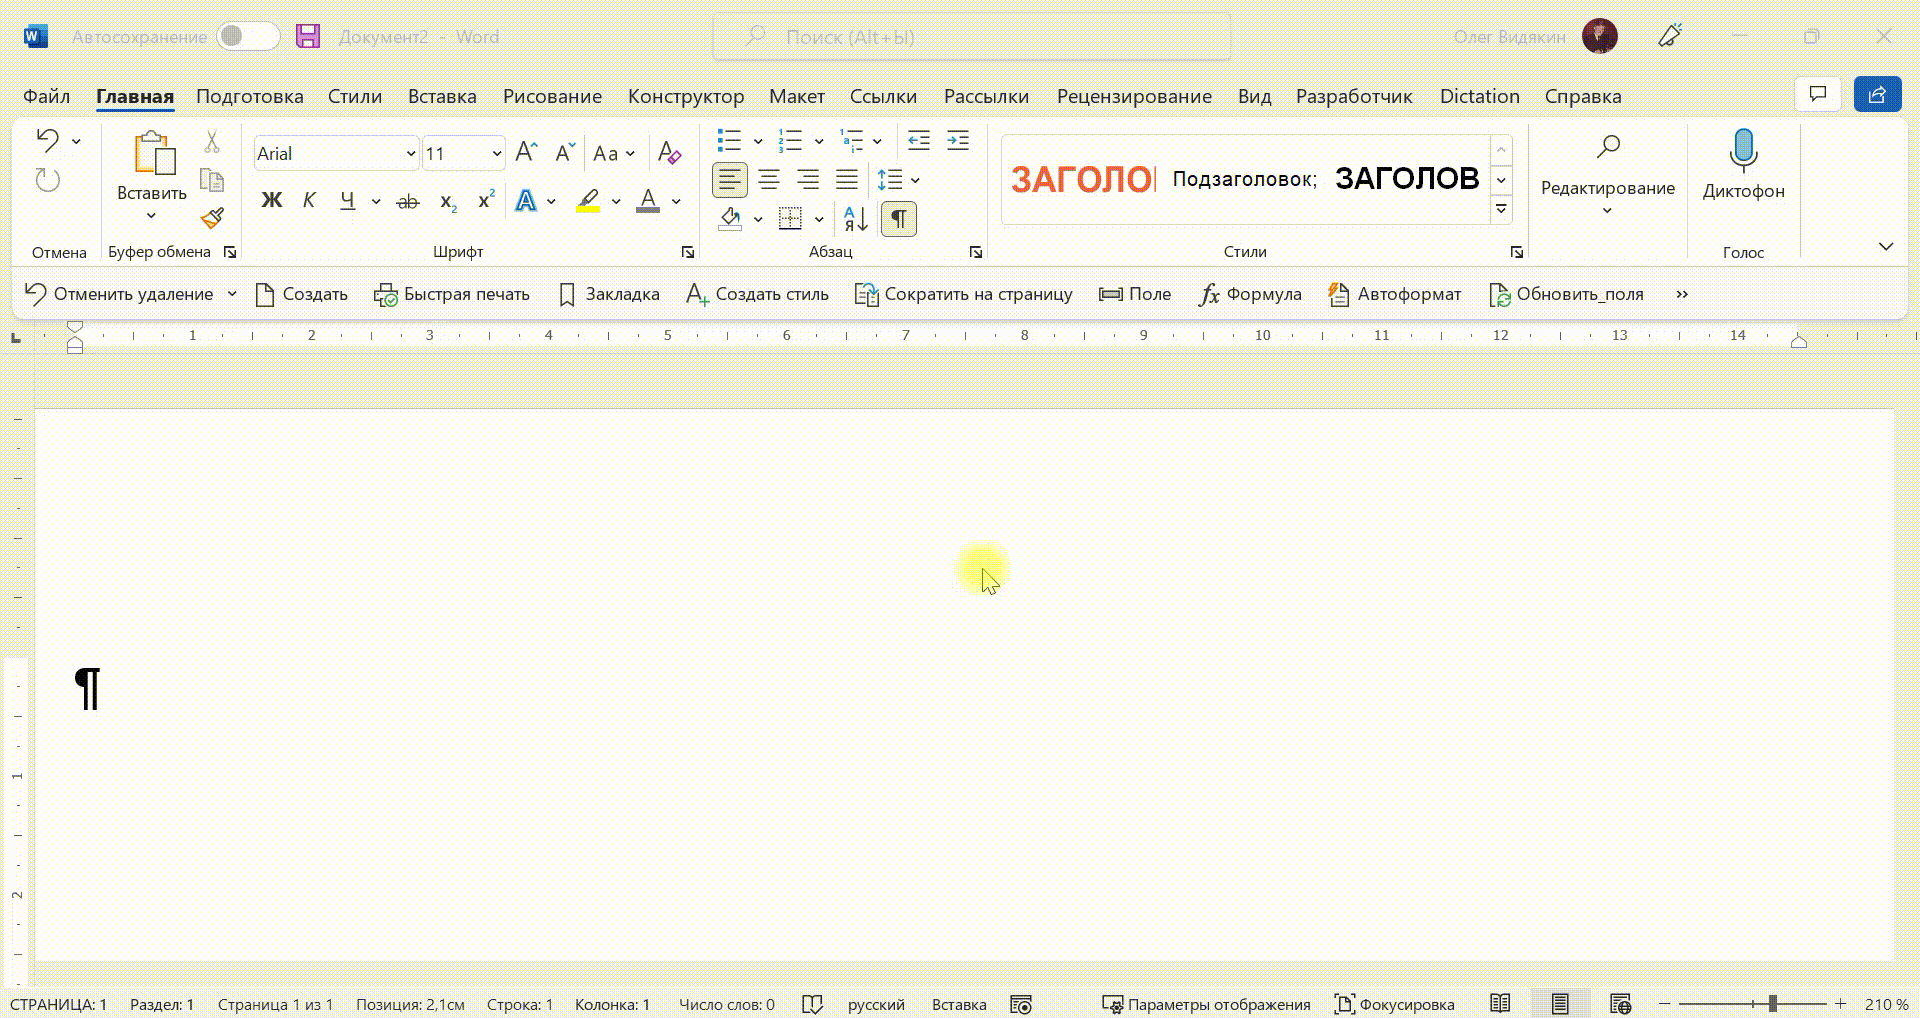Viewport: 1920px width, 1018px height.
Task: Apply strikethrough formatting
Action: tap(407, 201)
